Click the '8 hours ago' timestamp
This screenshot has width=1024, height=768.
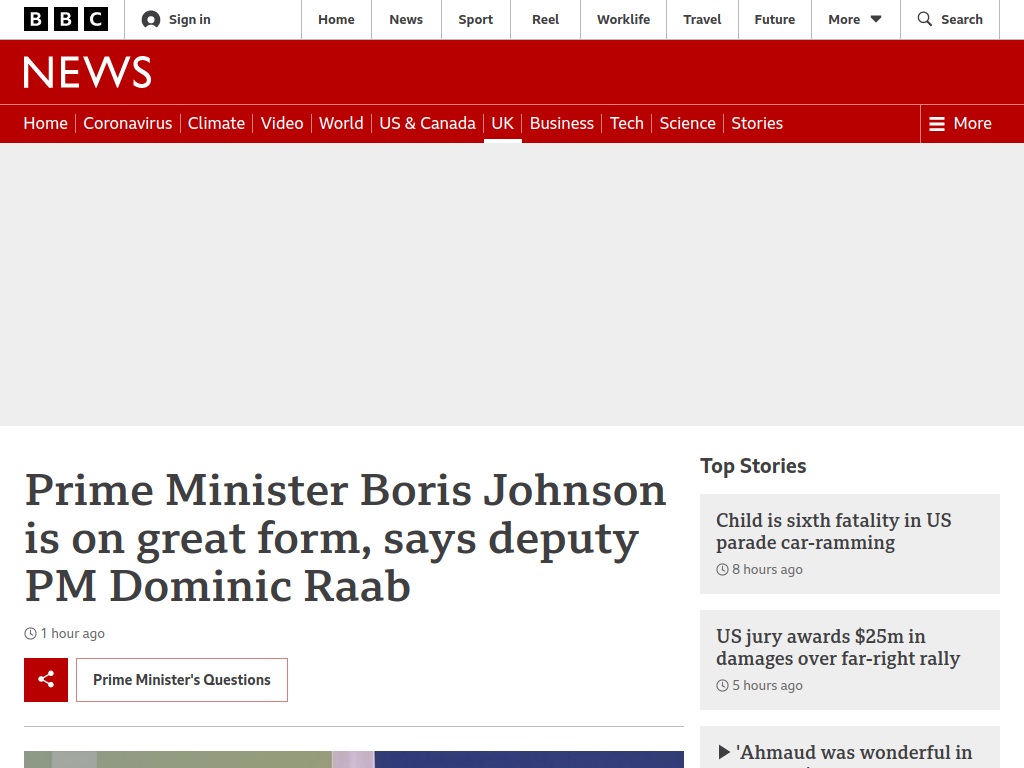pyautogui.click(x=767, y=569)
